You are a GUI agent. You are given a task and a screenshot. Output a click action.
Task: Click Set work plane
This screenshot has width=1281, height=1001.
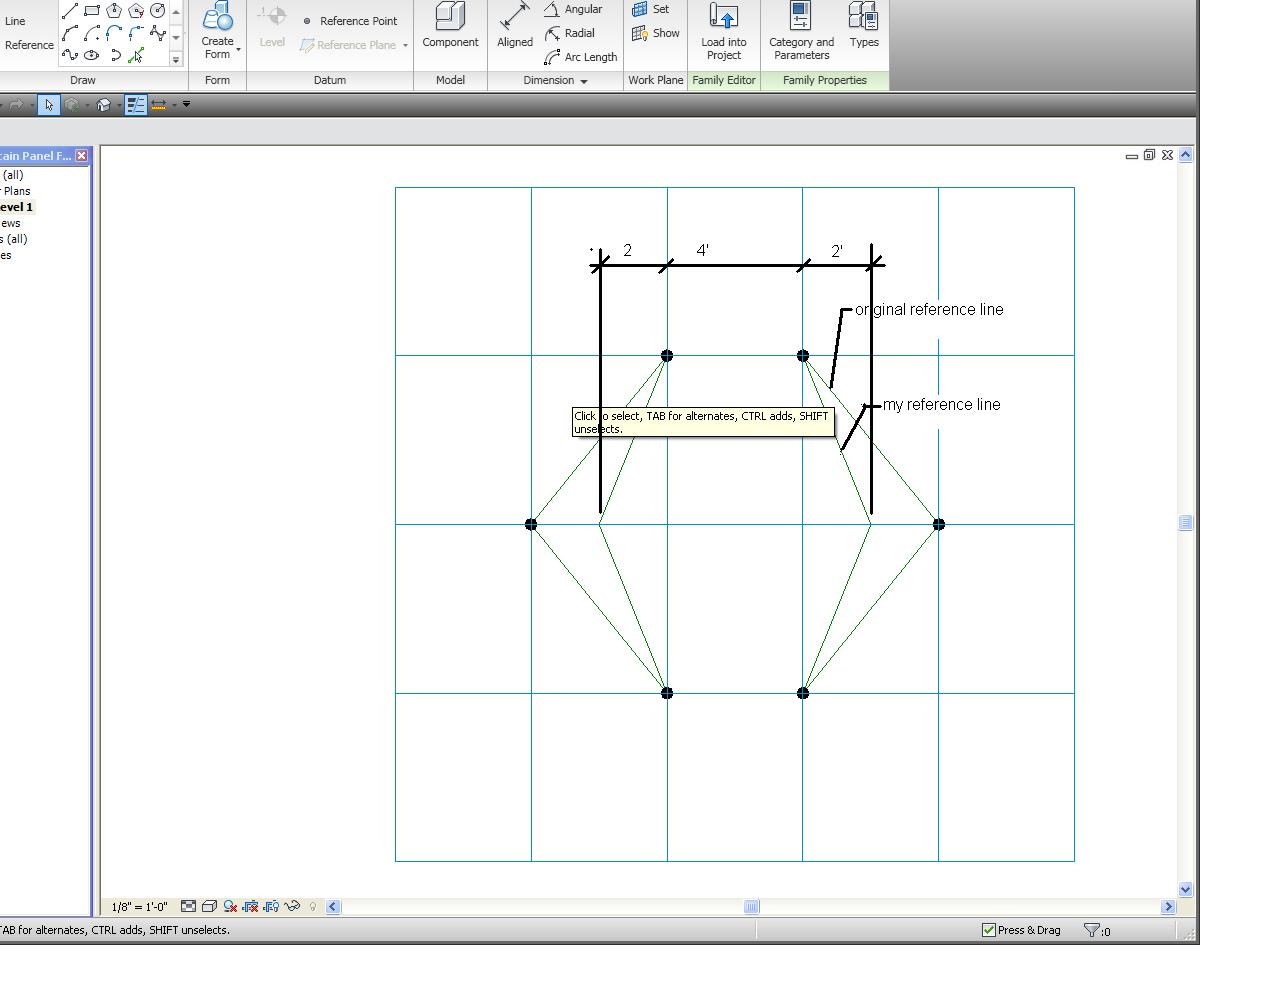651,9
